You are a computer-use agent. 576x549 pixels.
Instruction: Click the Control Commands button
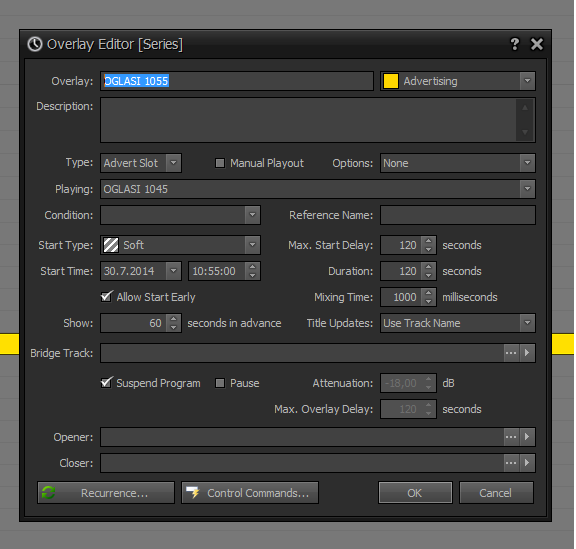pos(250,493)
